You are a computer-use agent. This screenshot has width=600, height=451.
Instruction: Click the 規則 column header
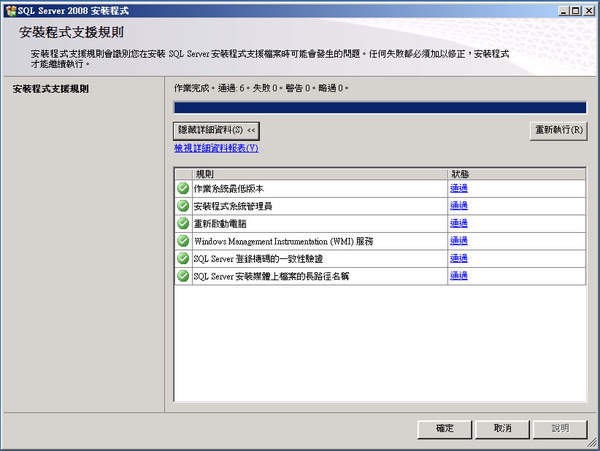point(320,174)
